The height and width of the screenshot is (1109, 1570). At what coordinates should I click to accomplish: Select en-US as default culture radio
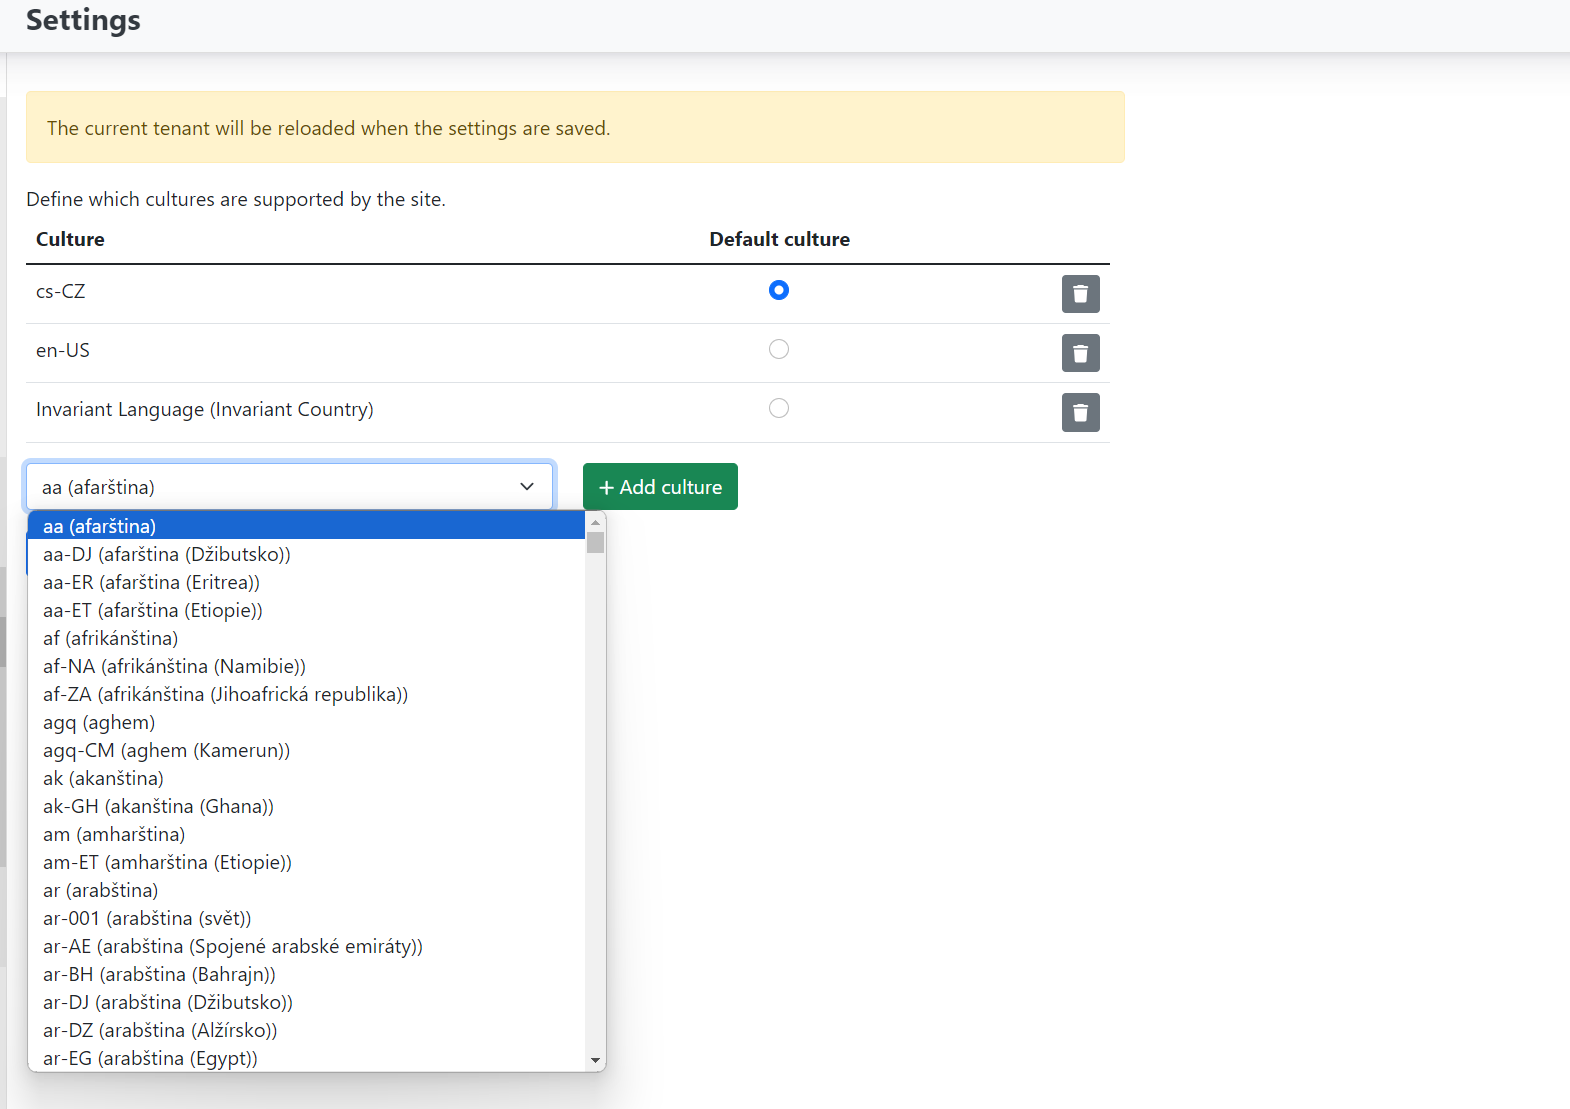tap(778, 349)
